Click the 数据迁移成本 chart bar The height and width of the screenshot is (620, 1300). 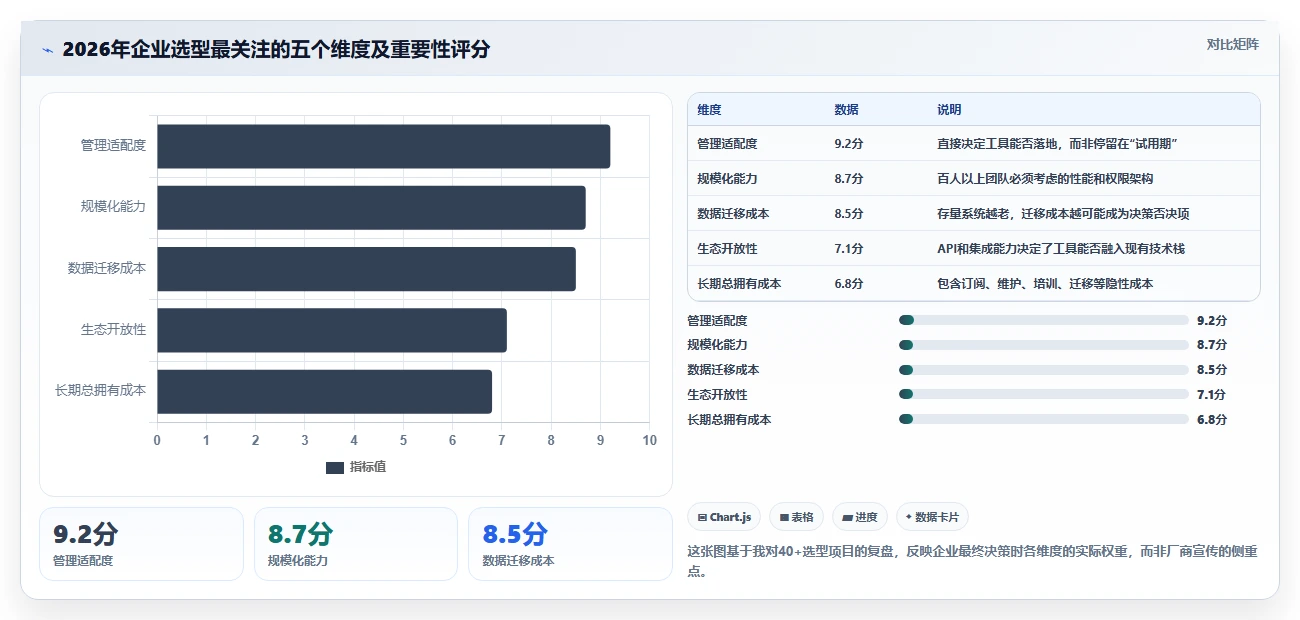pyautogui.click(x=366, y=269)
